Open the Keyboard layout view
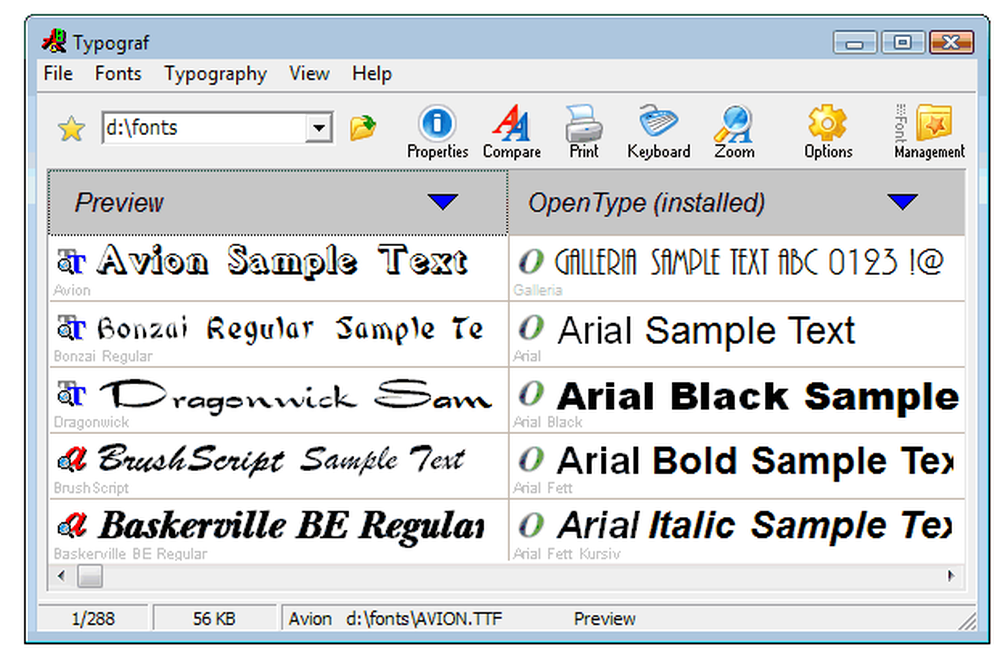Image resolution: width=1000 pixels, height=660 pixels. (658, 132)
